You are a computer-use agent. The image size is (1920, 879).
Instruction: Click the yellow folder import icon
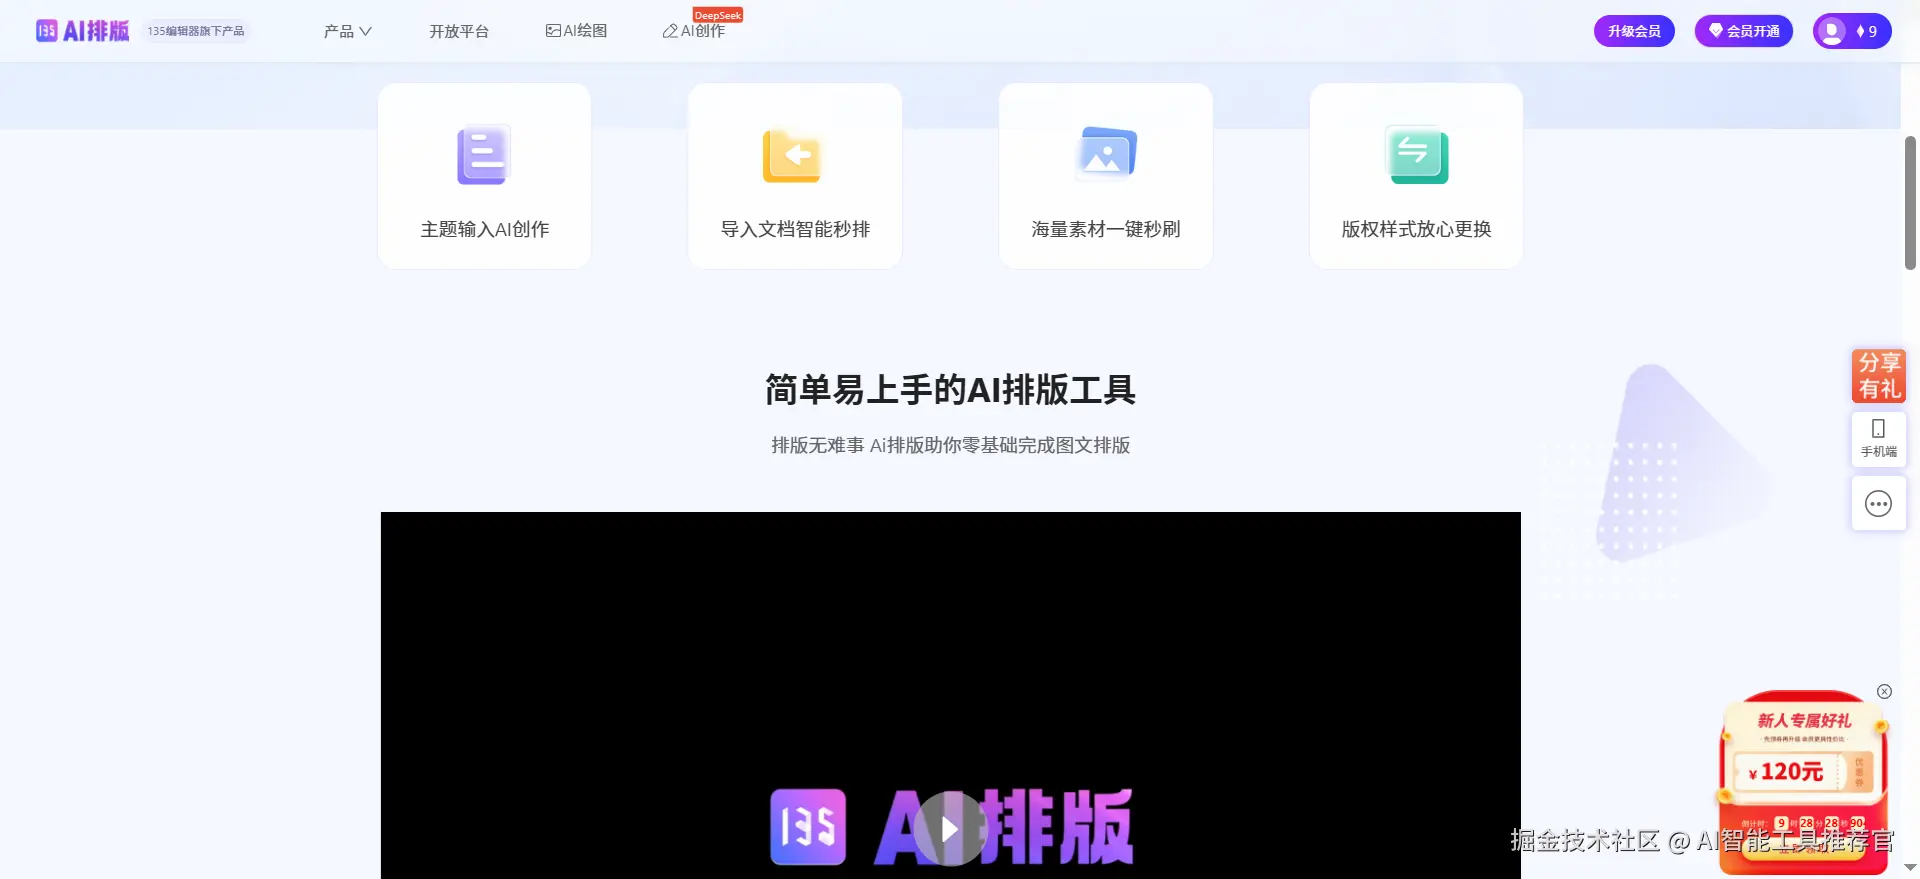(x=792, y=156)
